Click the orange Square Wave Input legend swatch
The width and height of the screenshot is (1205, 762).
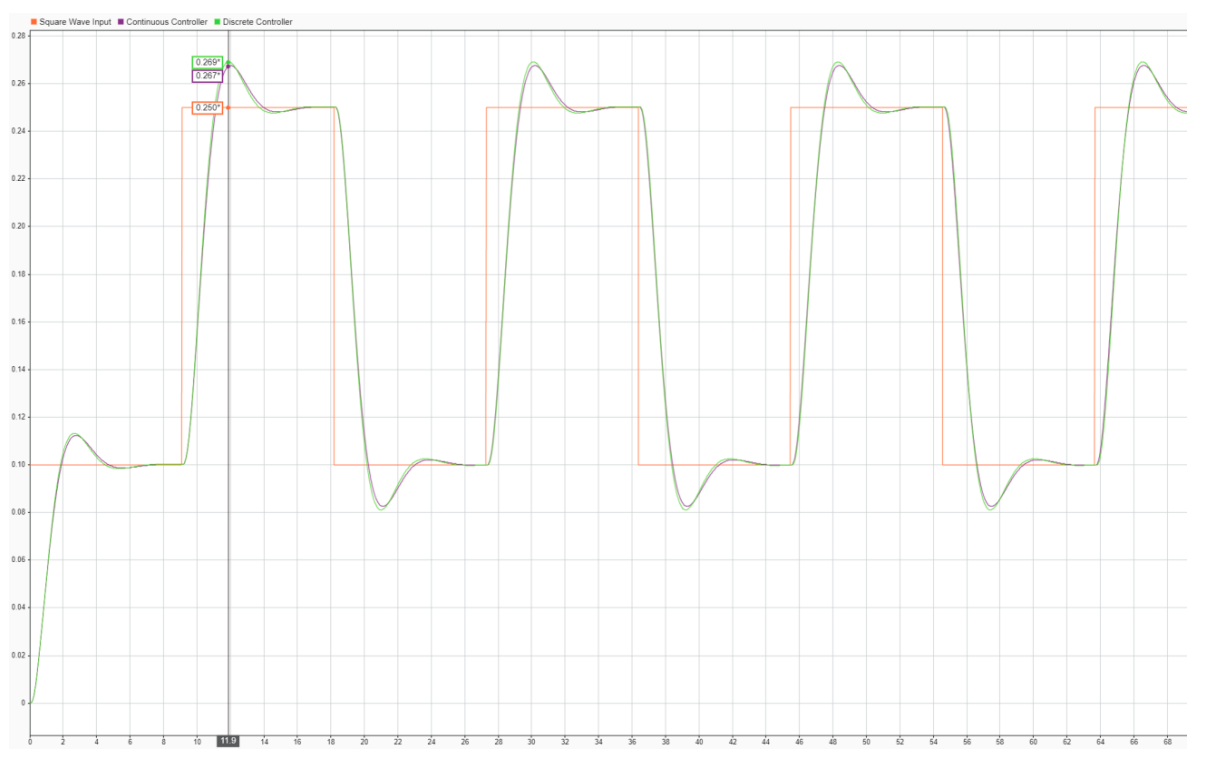(x=33, y=21)
